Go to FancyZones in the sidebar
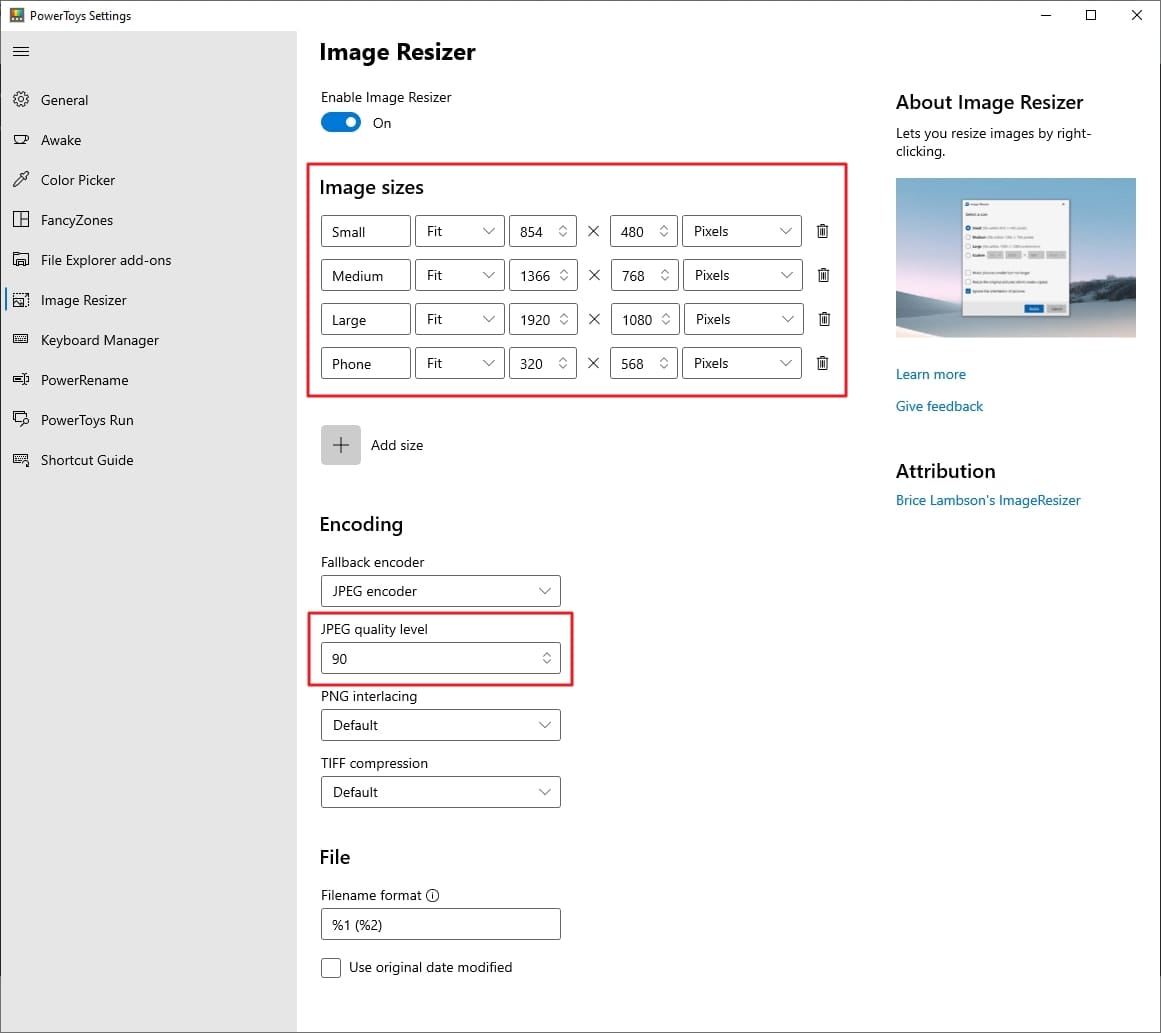 tap(77, 220)
